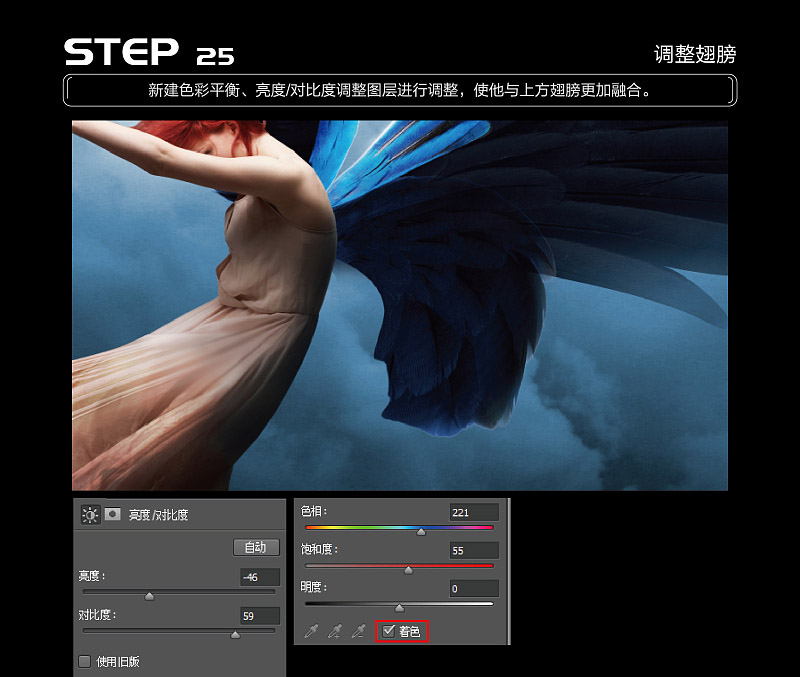Image resolution: width=800 pixels, height=677 pixels.
Task: Click the 明度: label
Action: pyautogui.click(x=314, y=587)
